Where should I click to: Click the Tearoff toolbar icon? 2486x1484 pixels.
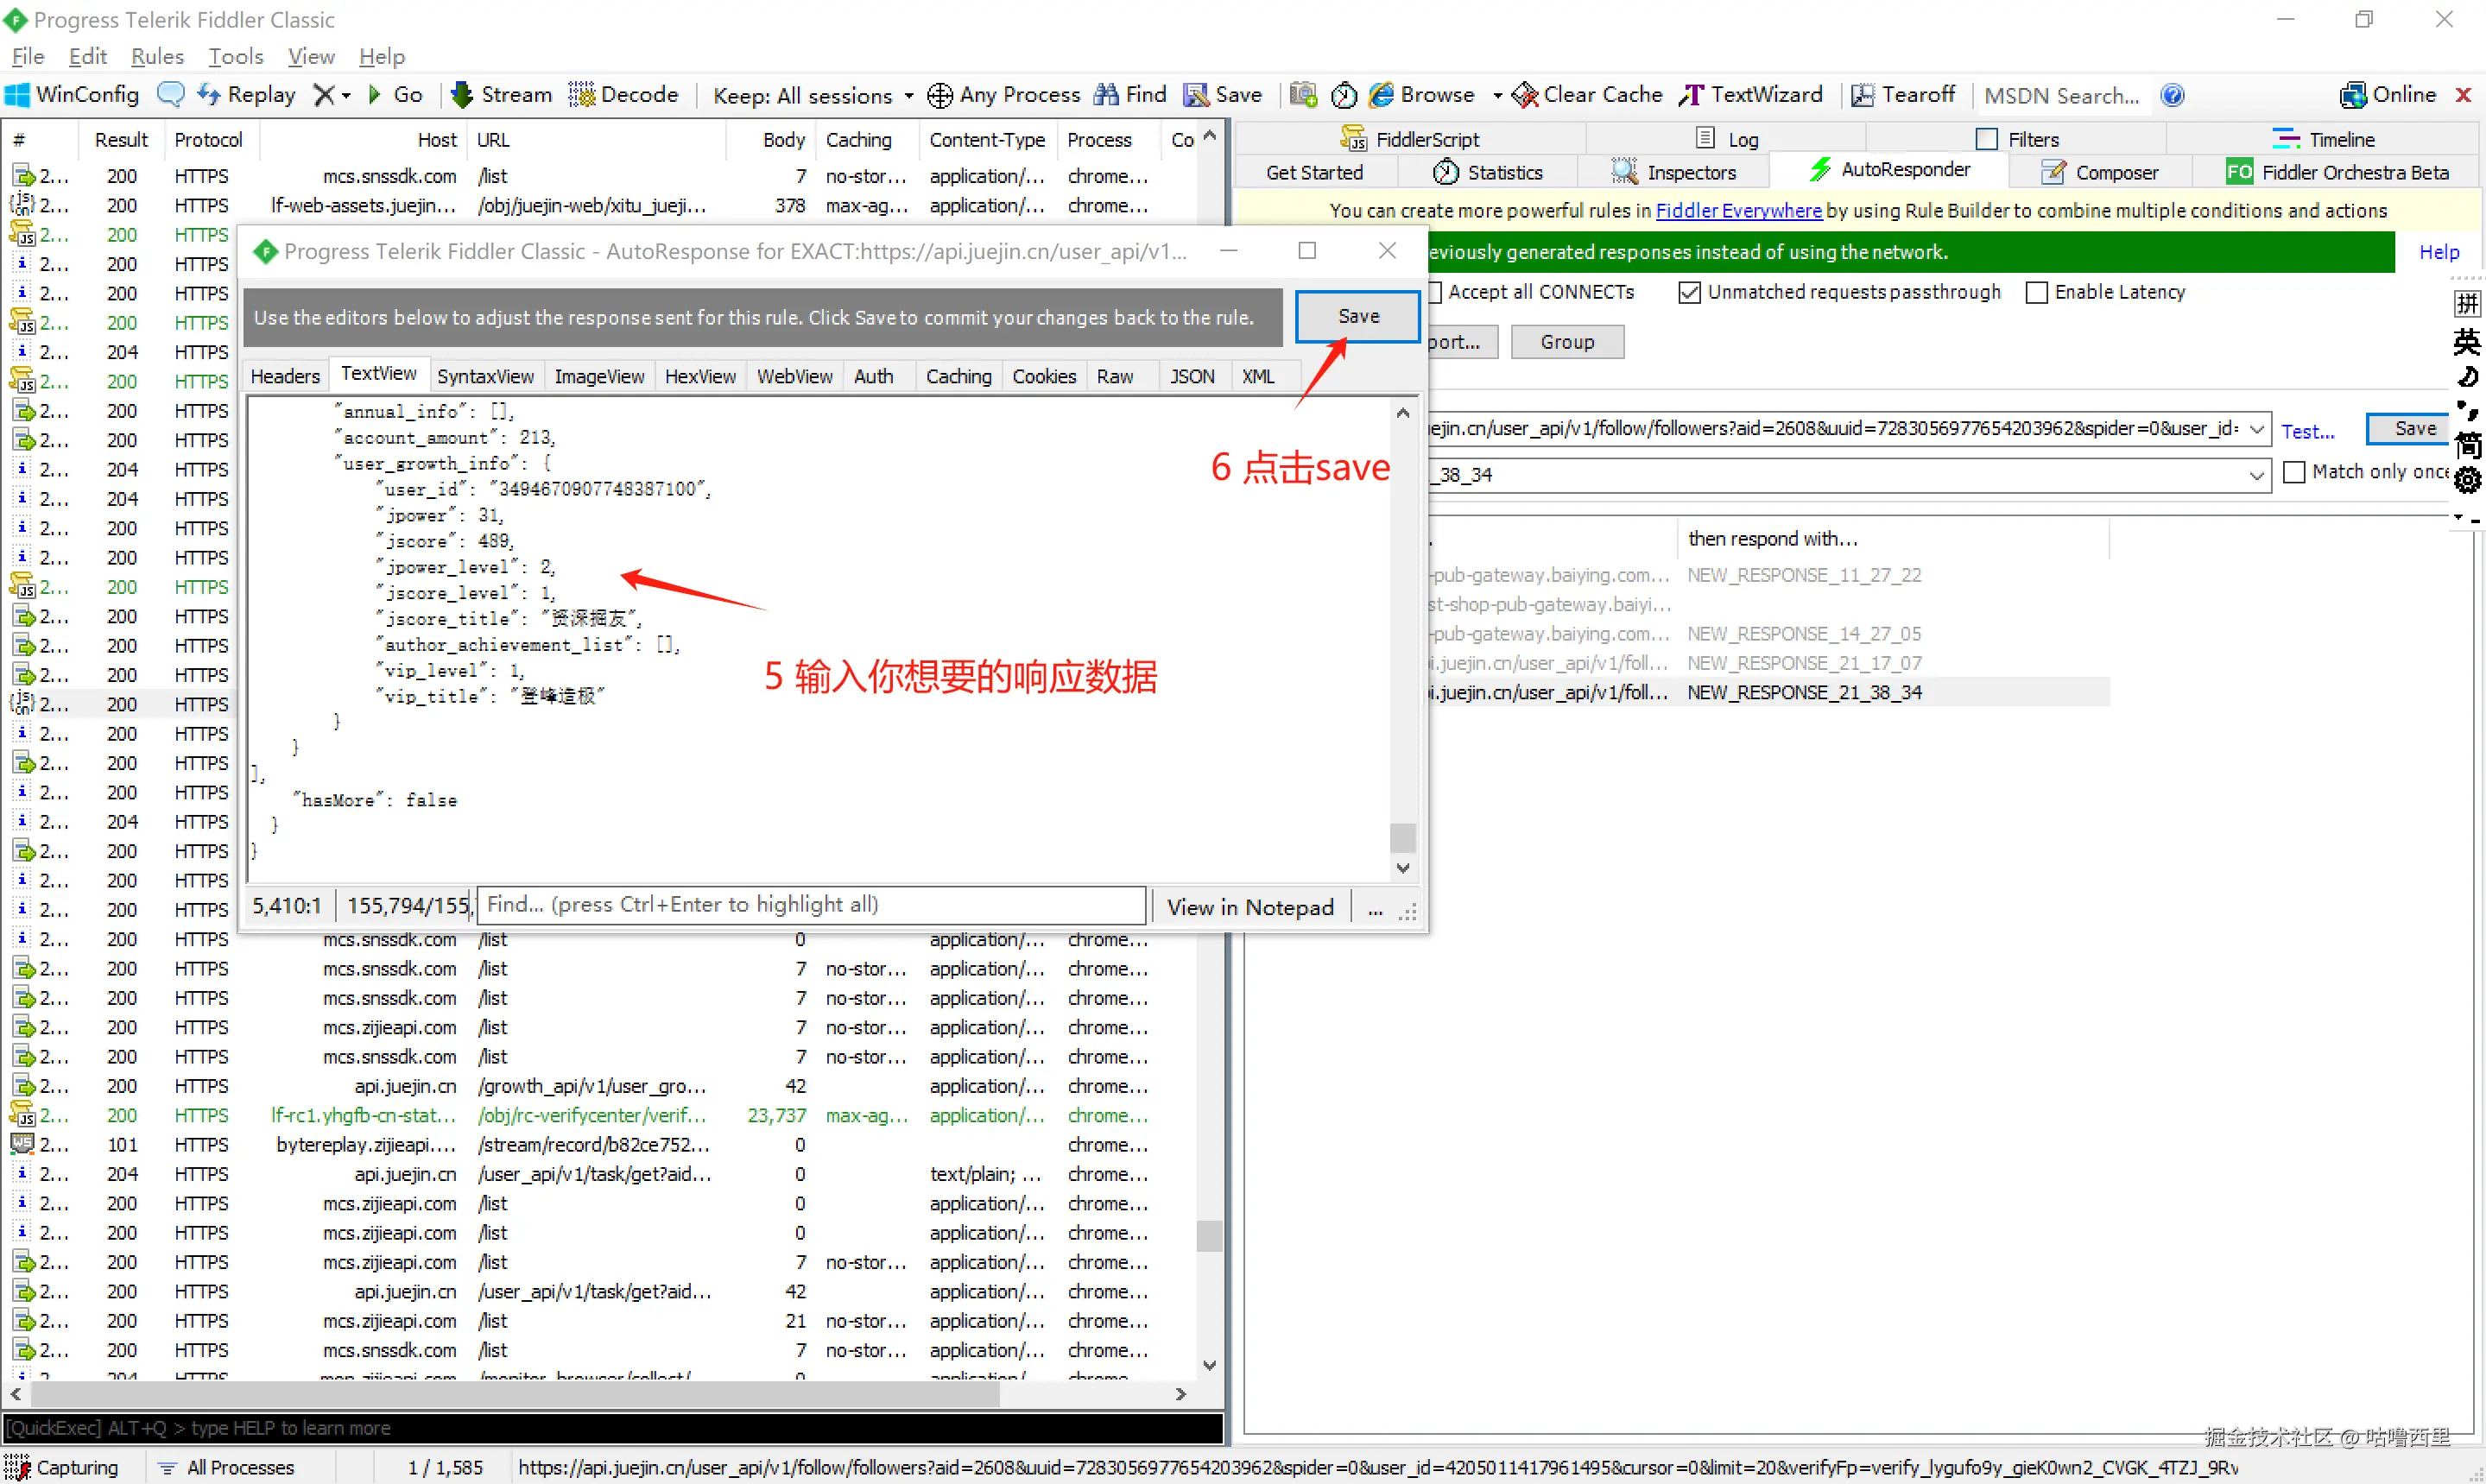click(1862, 95)
